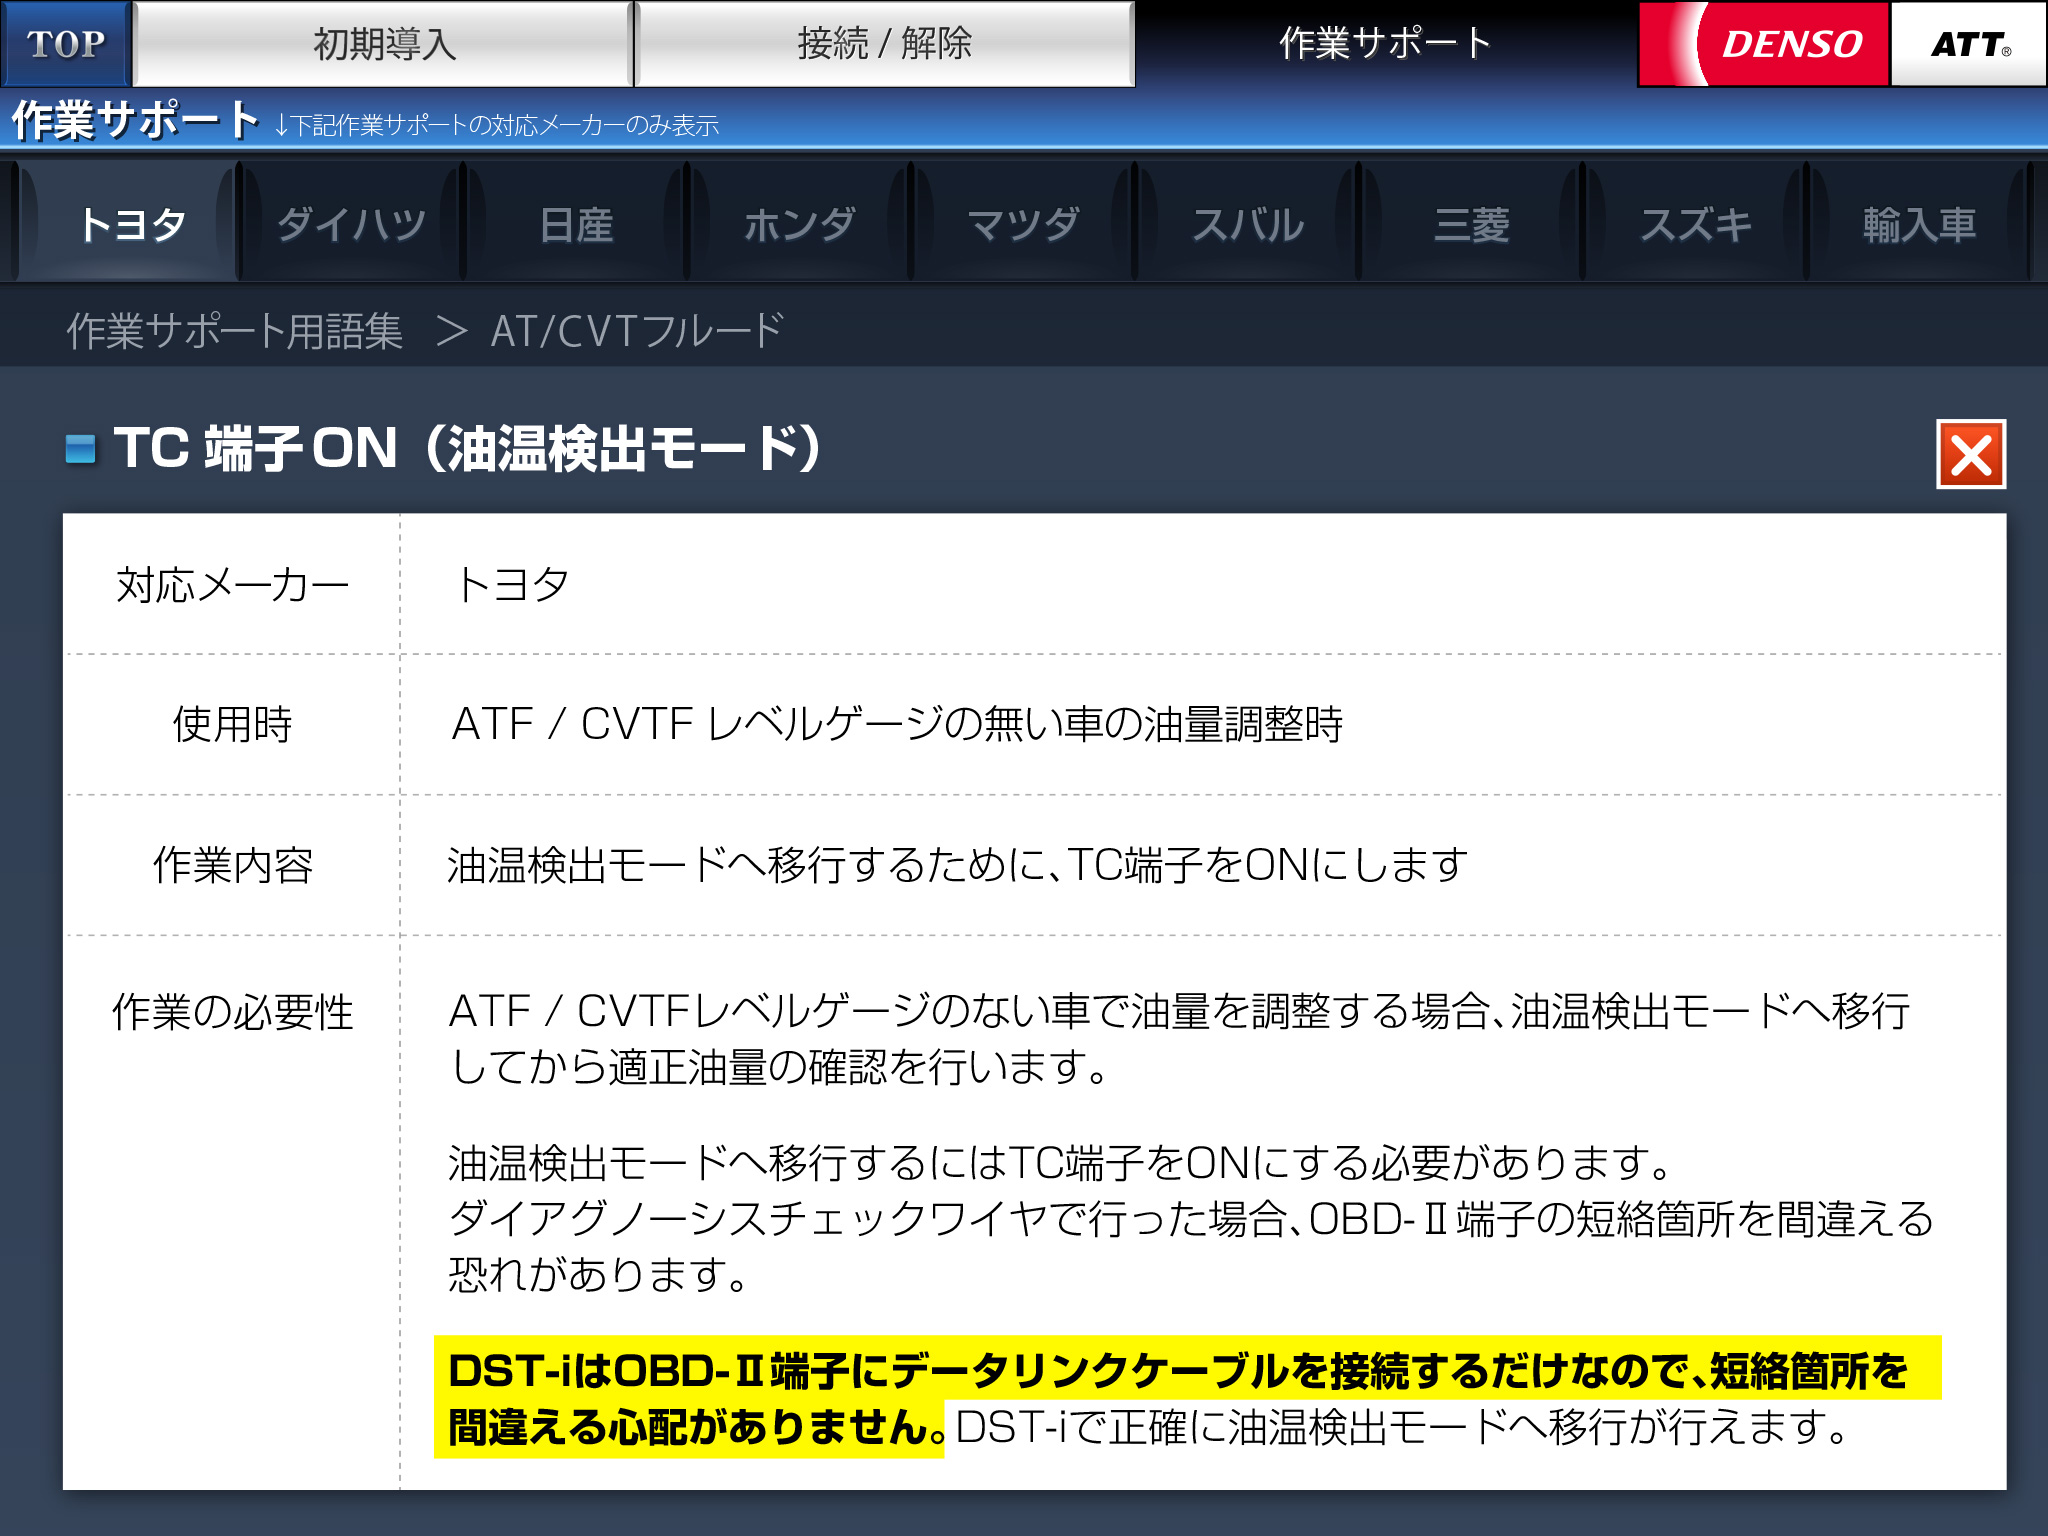Select the マツダ maker tab
The height and width of the screenshot is (1536, 2048).
1023,224
